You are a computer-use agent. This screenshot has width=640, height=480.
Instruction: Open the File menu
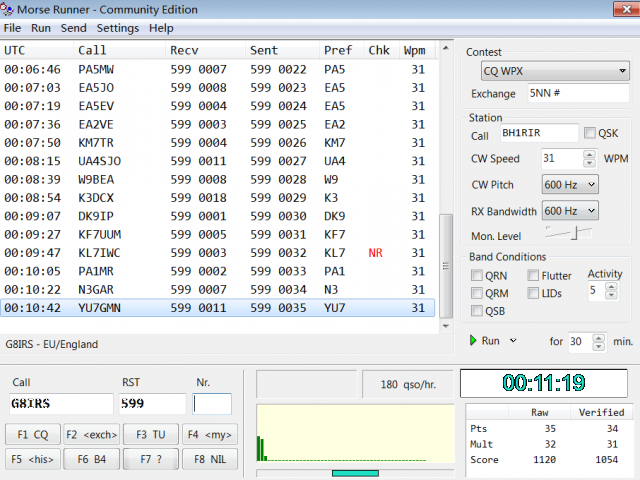point(12,28)
